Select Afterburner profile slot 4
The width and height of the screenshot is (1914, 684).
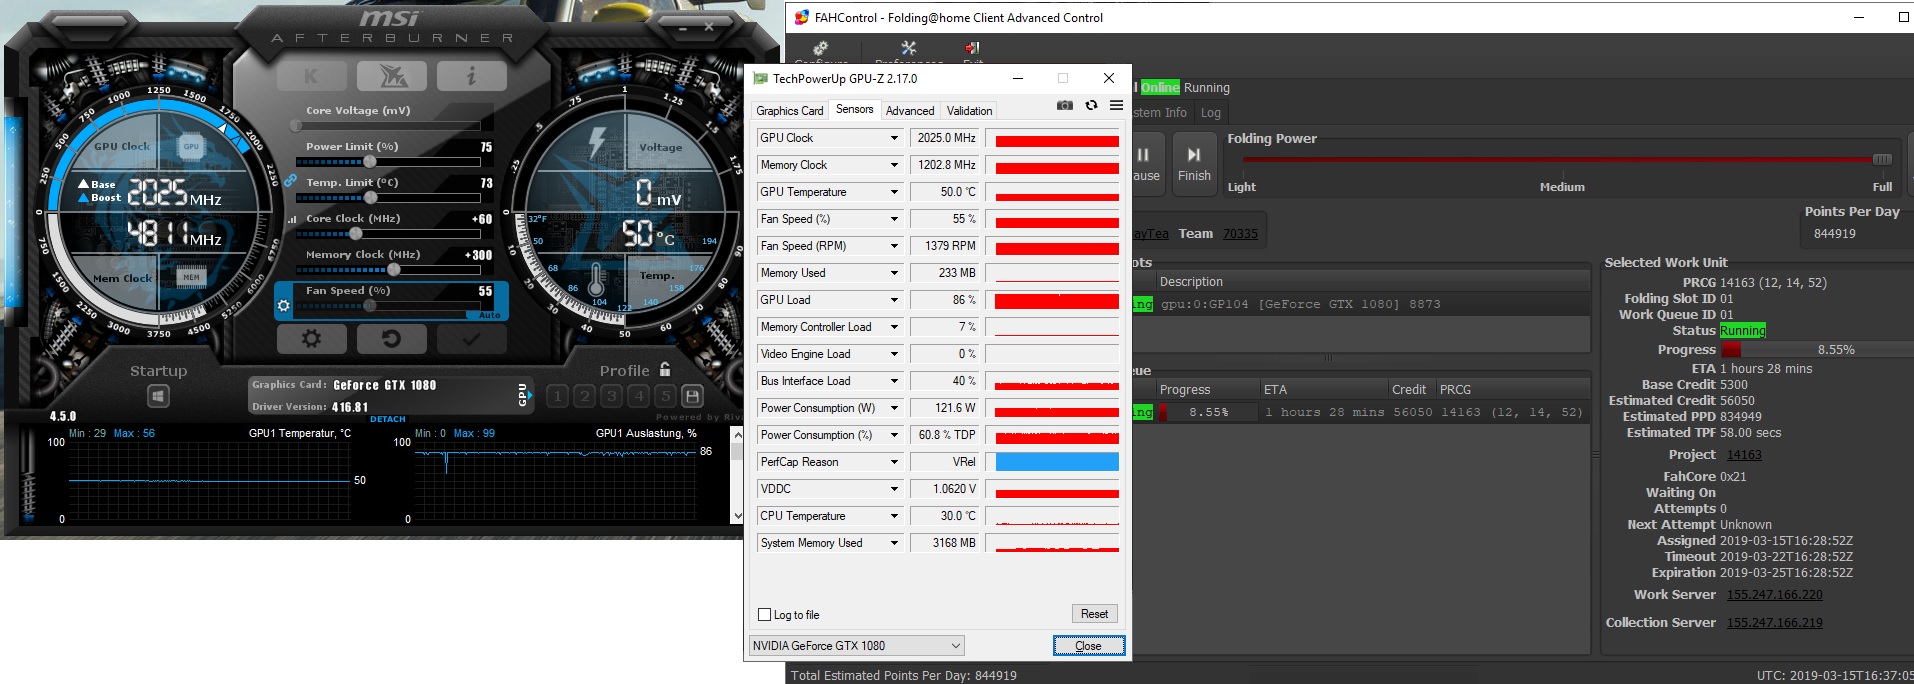639,396
